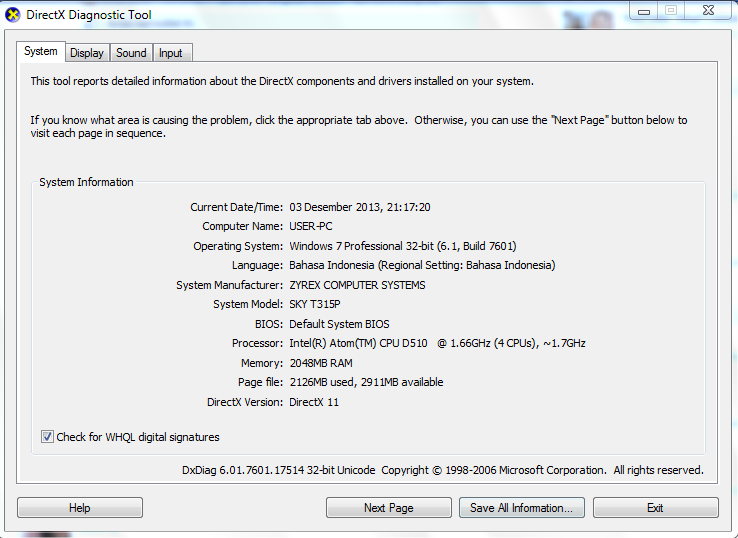
Task: Click 'Default System BIOS' value
Action: click(339, 324)
